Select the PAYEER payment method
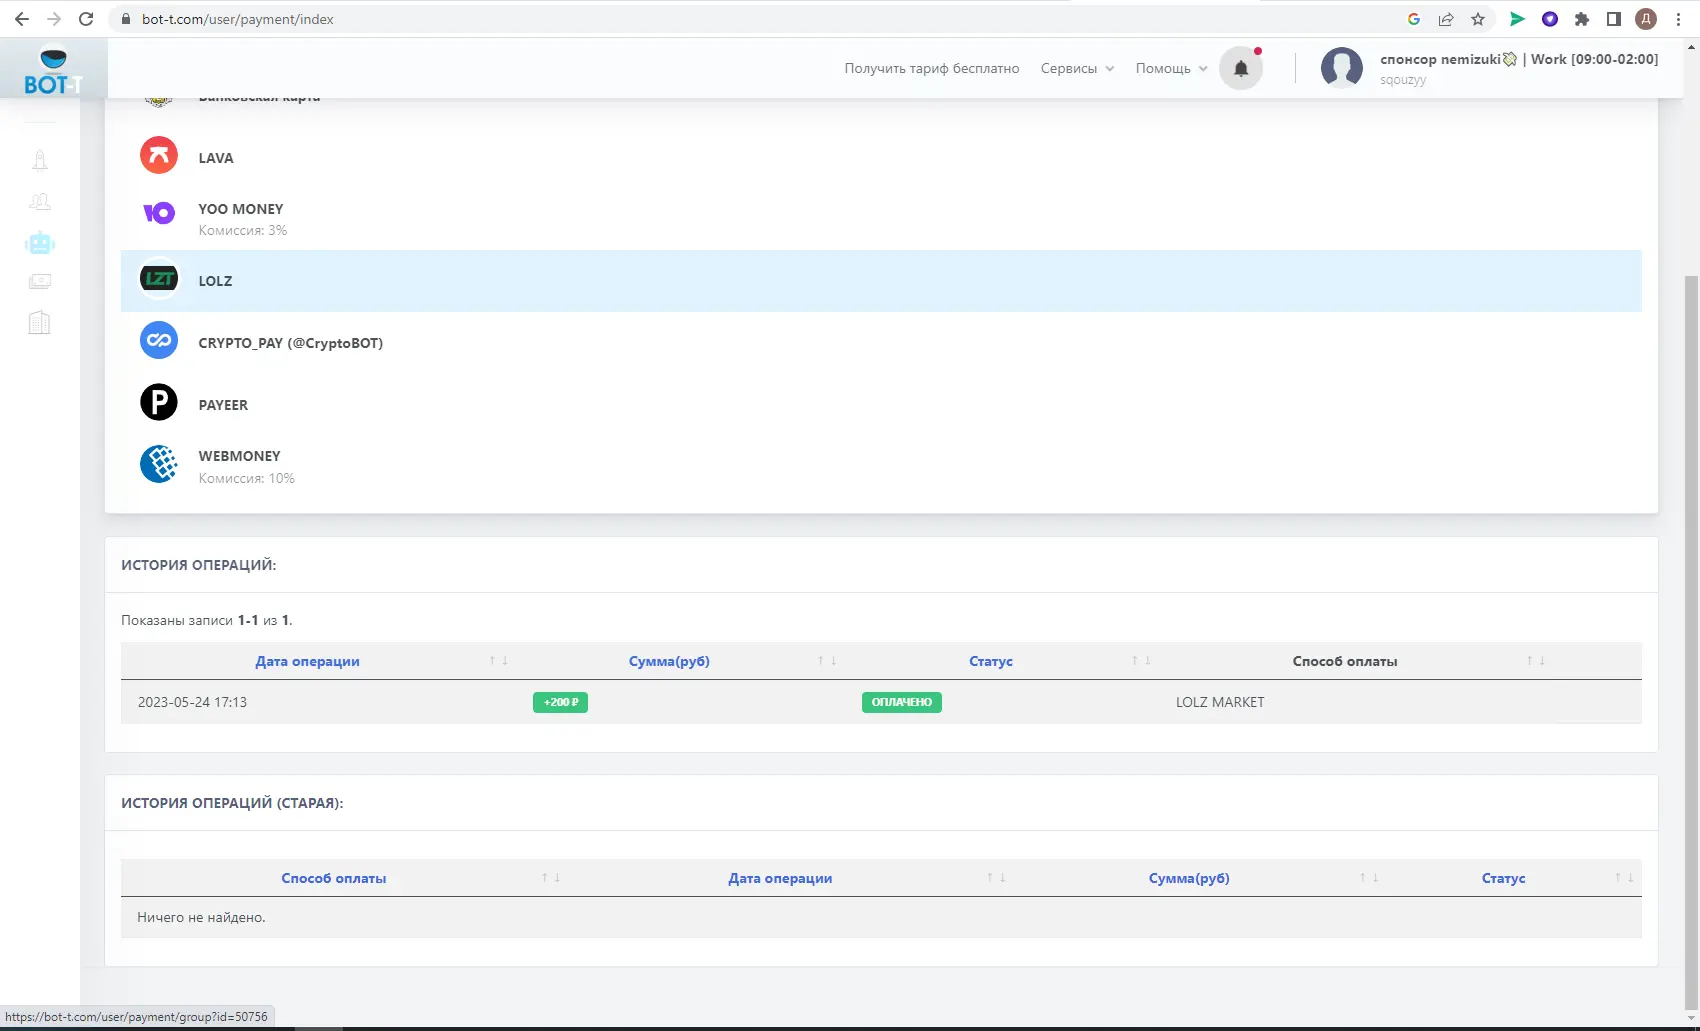 [x=881, y=405]
